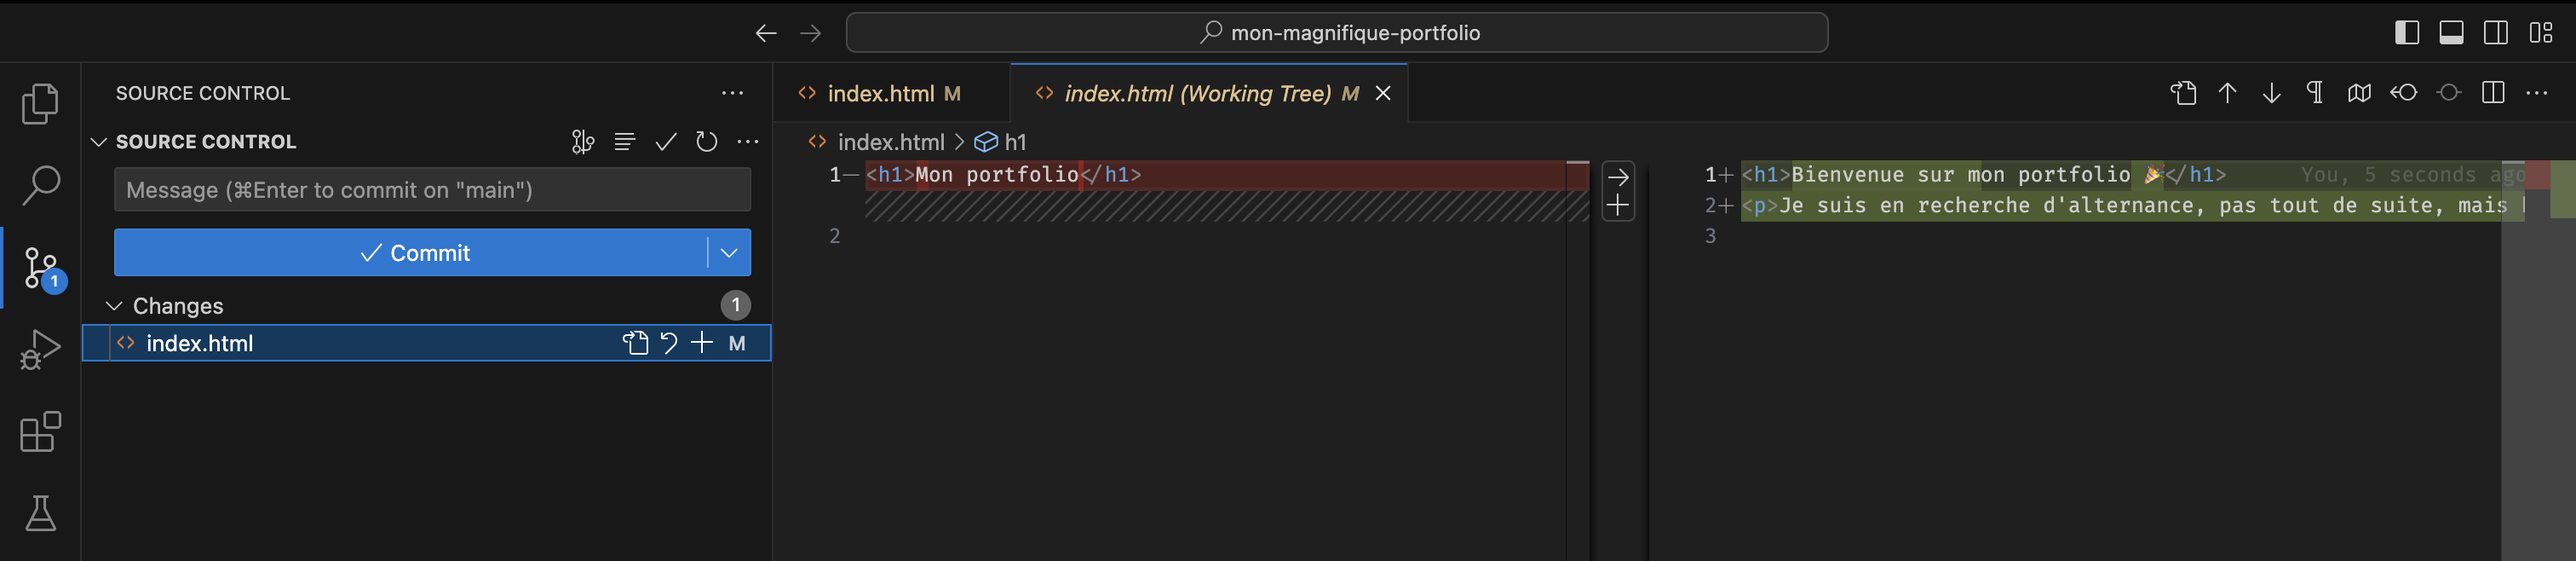Open the Commit button dropdown arrow
Viewport: 2576px width, 561px height.
click(729, 253)
